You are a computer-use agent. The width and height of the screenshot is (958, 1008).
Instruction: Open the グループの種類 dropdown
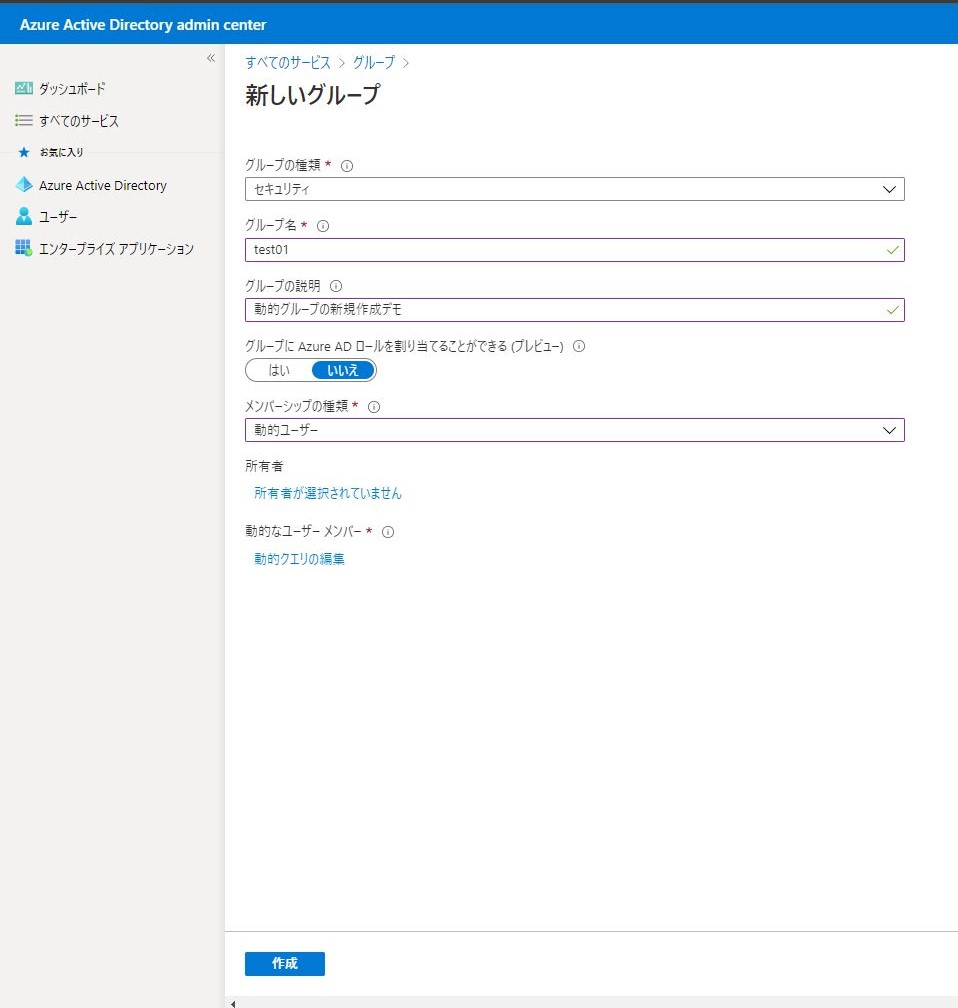(888, 188)
